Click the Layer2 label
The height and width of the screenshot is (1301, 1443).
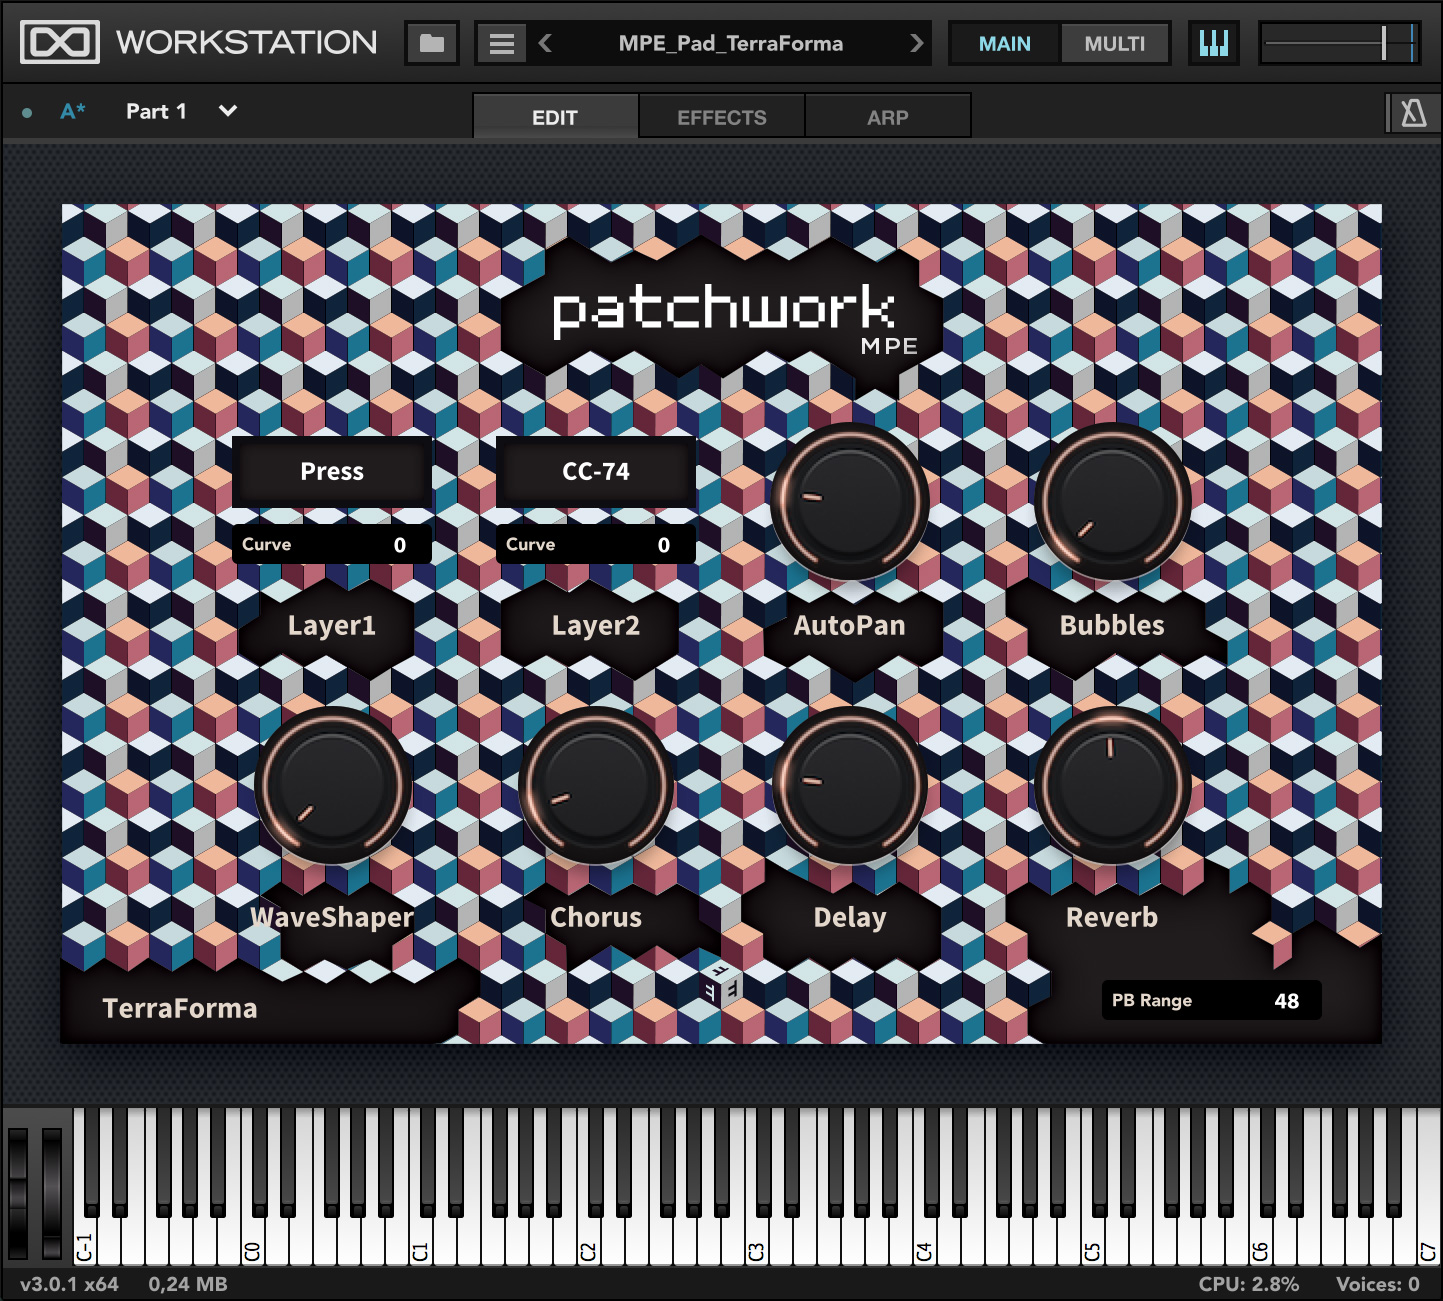pos(596,625)
